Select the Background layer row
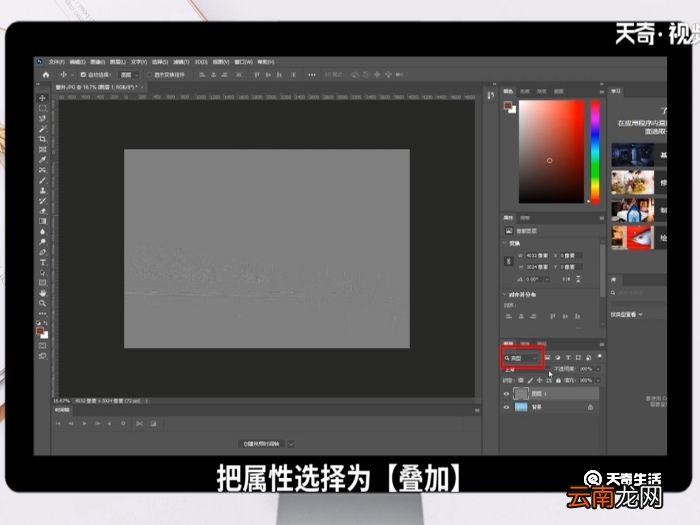Image resolution: width=700 pixels, height=525 pixels. pyautogui.click(x=551, y=407)
